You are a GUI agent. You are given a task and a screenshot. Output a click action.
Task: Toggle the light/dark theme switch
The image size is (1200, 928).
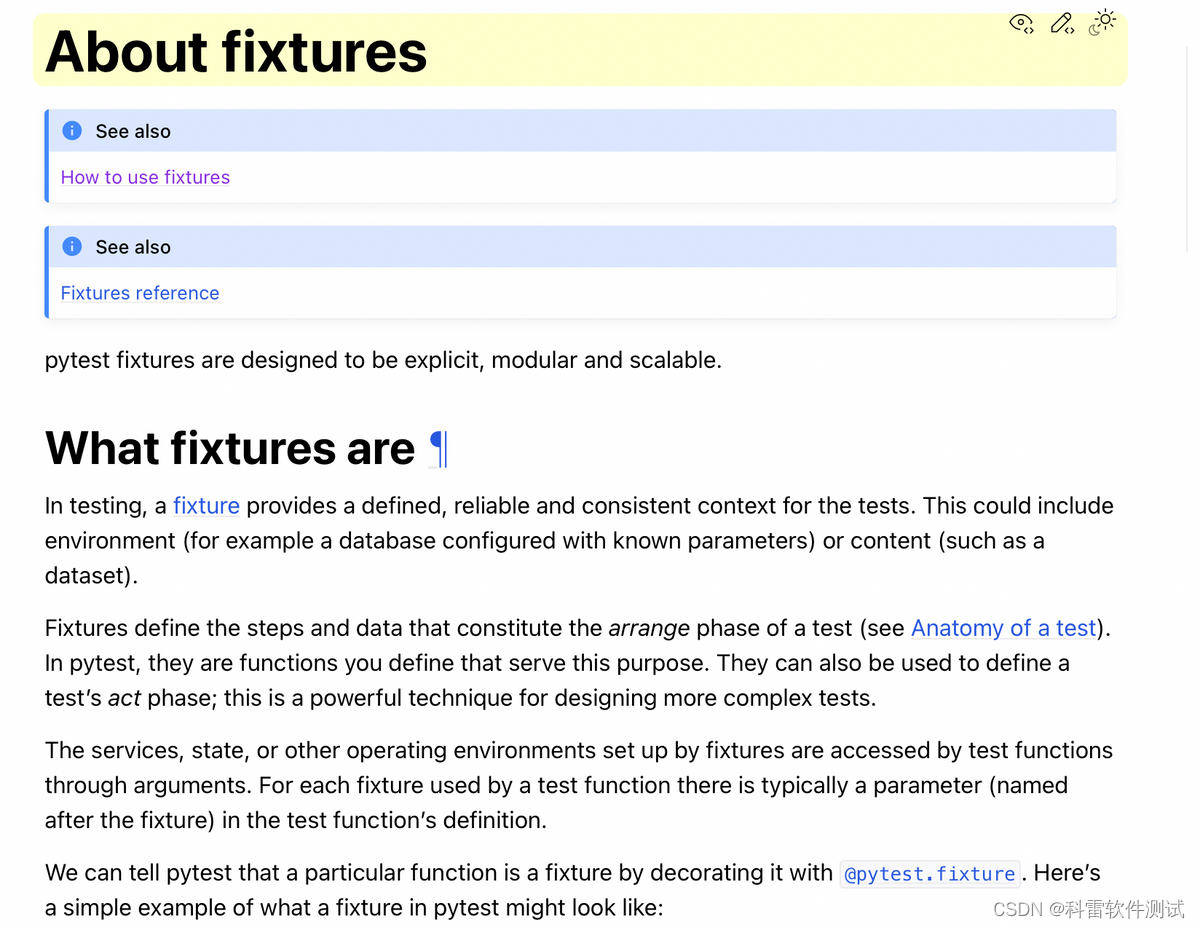[x=1102, y=22]
